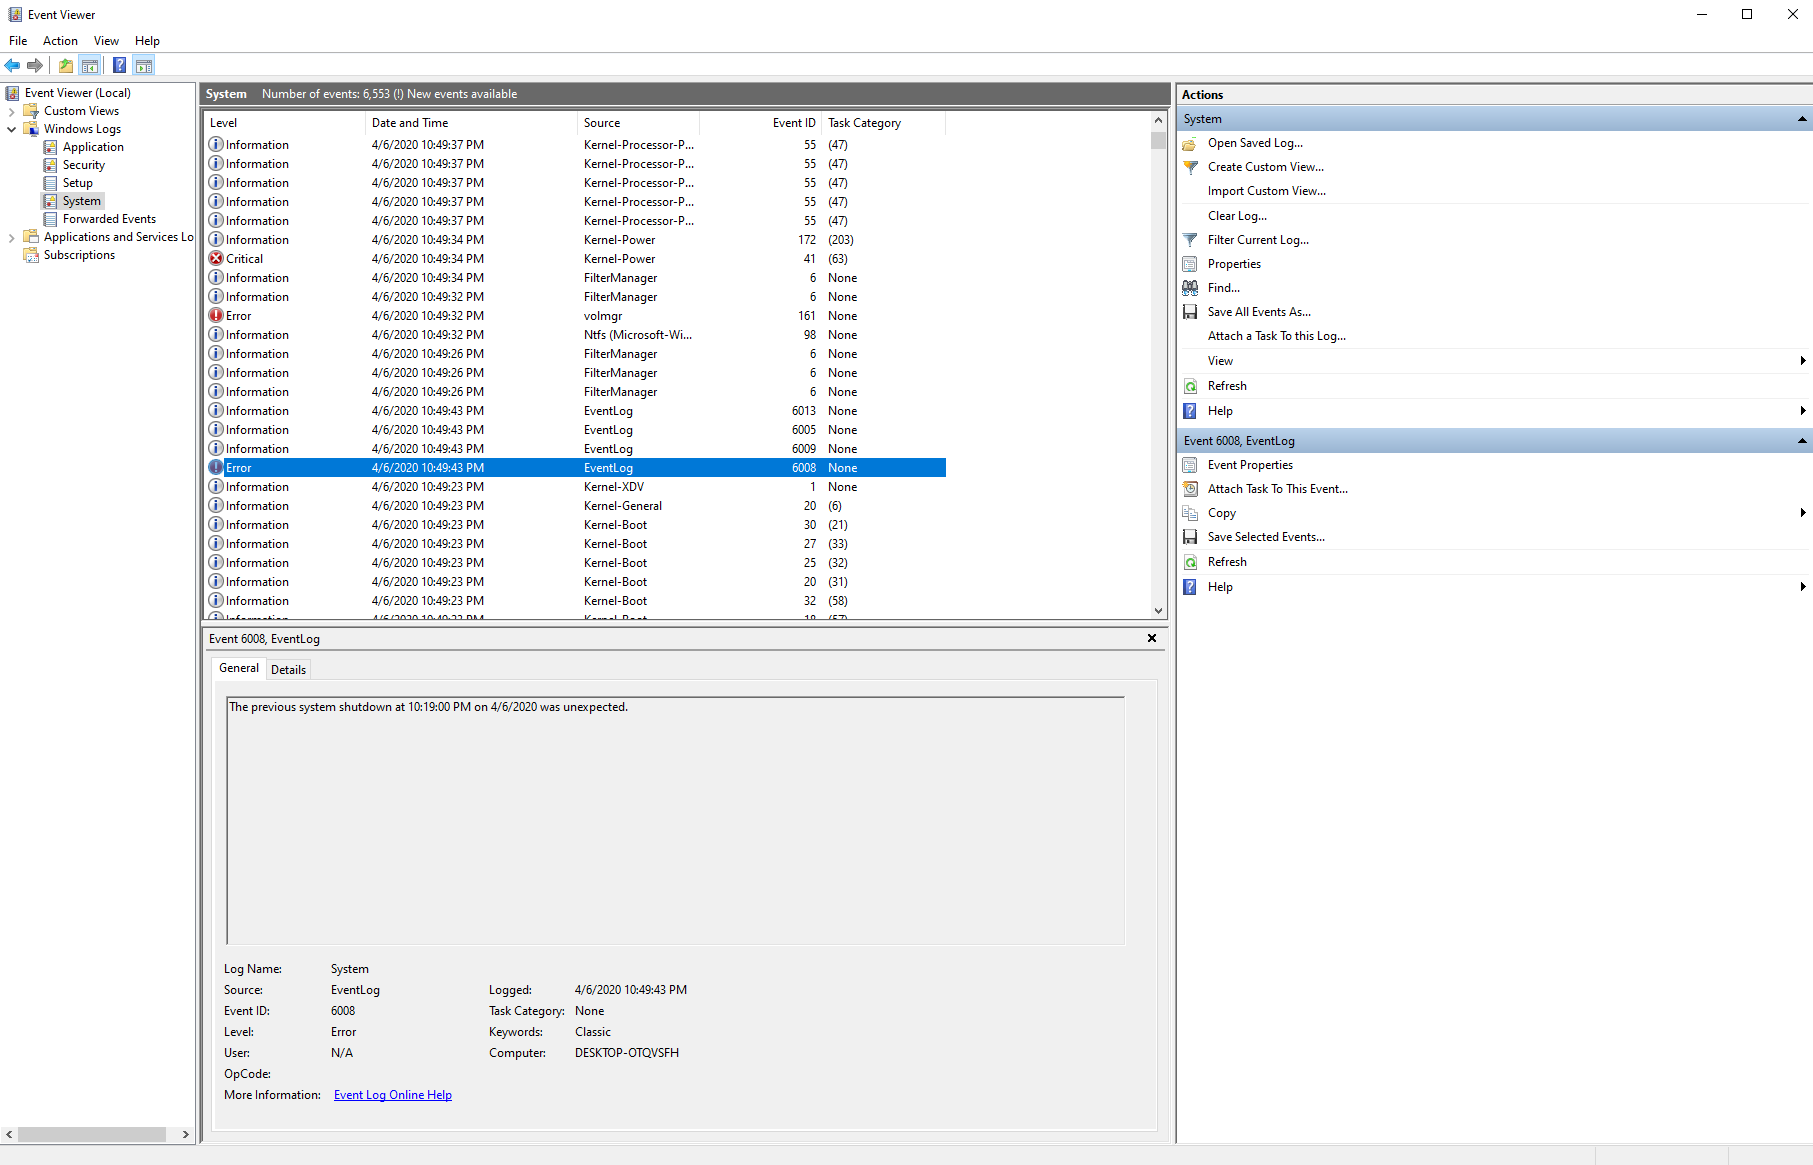Click event list scrollbar down arrow
Image resolution: width=1813 pixels, height=1165 pixels.
pos(1158,610)
